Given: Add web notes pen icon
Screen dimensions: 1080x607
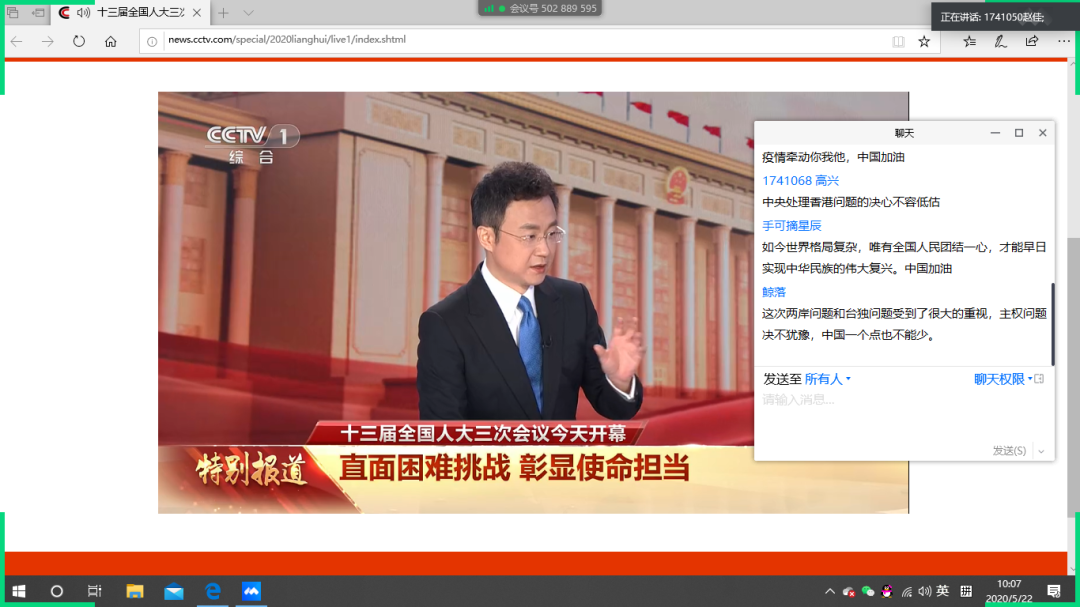Looking at the screenshot, I should (x=1001, y=41).
